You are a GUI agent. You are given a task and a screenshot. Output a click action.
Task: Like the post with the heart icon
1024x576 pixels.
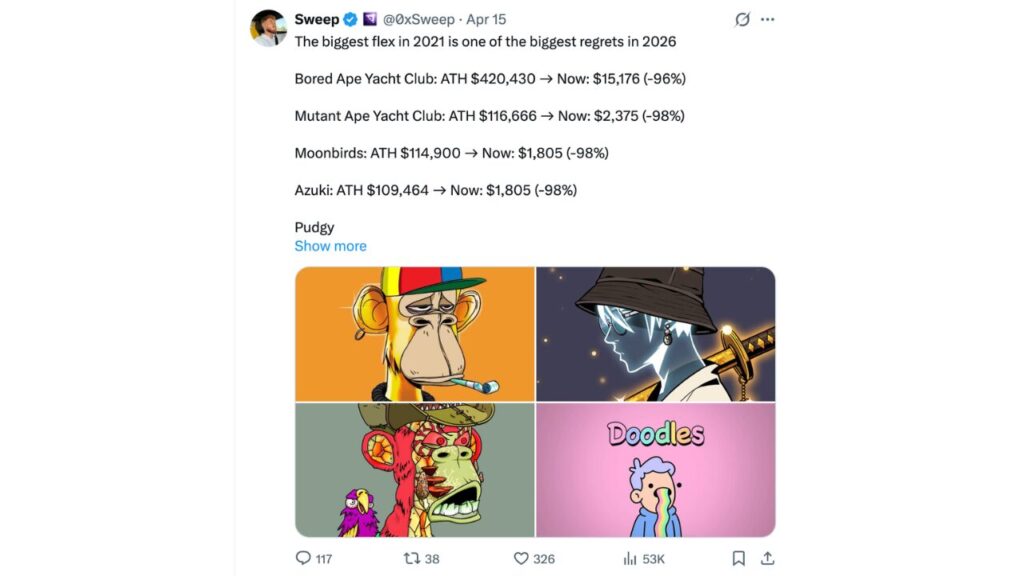pyautogui.click(x=520, y=558)
